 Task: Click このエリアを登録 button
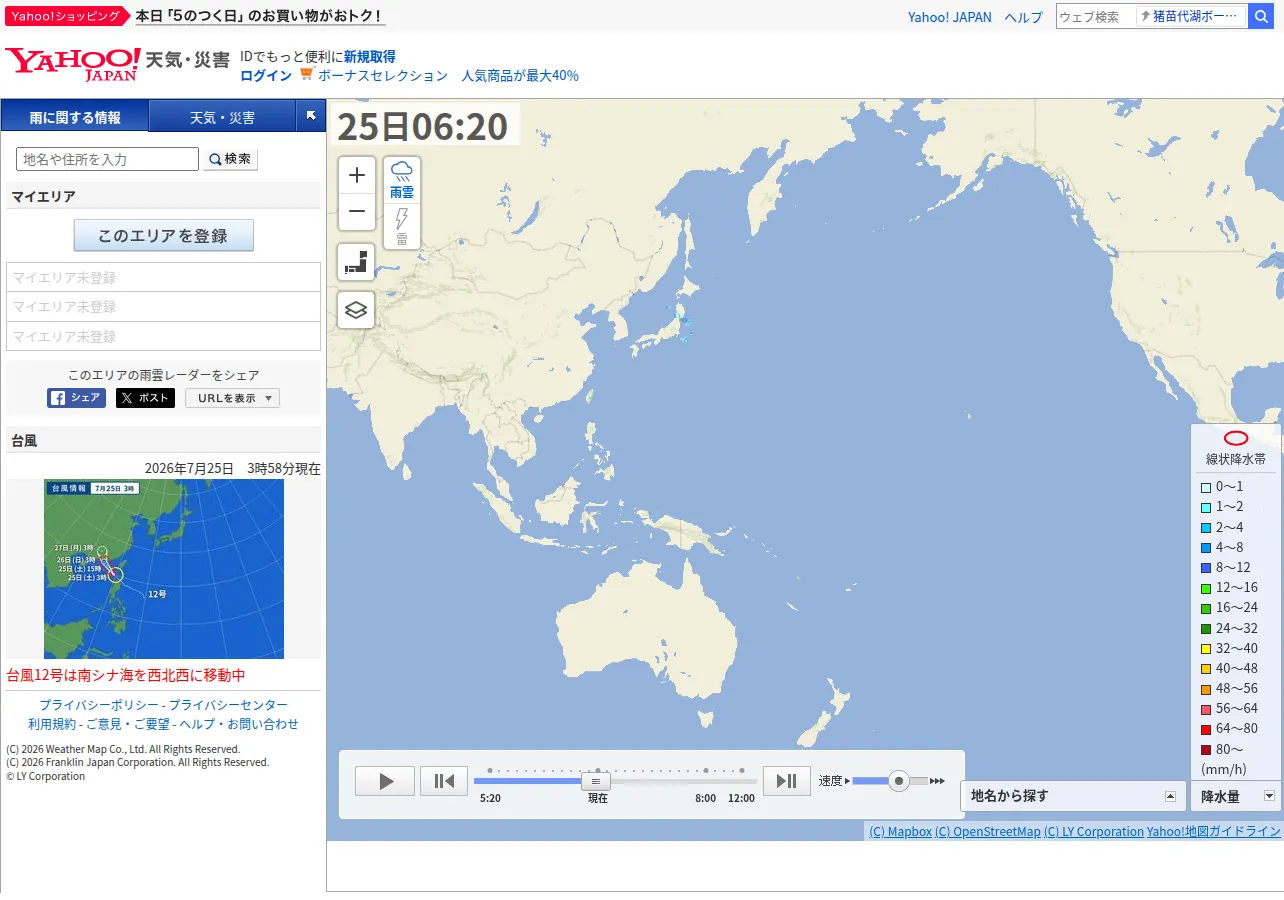click(163, 236)
